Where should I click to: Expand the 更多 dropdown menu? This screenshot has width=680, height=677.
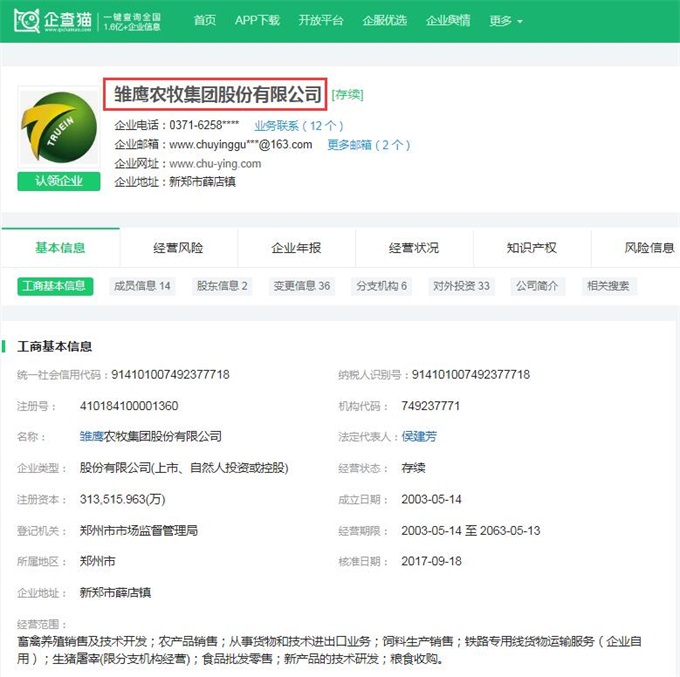(x=506, y=20)
